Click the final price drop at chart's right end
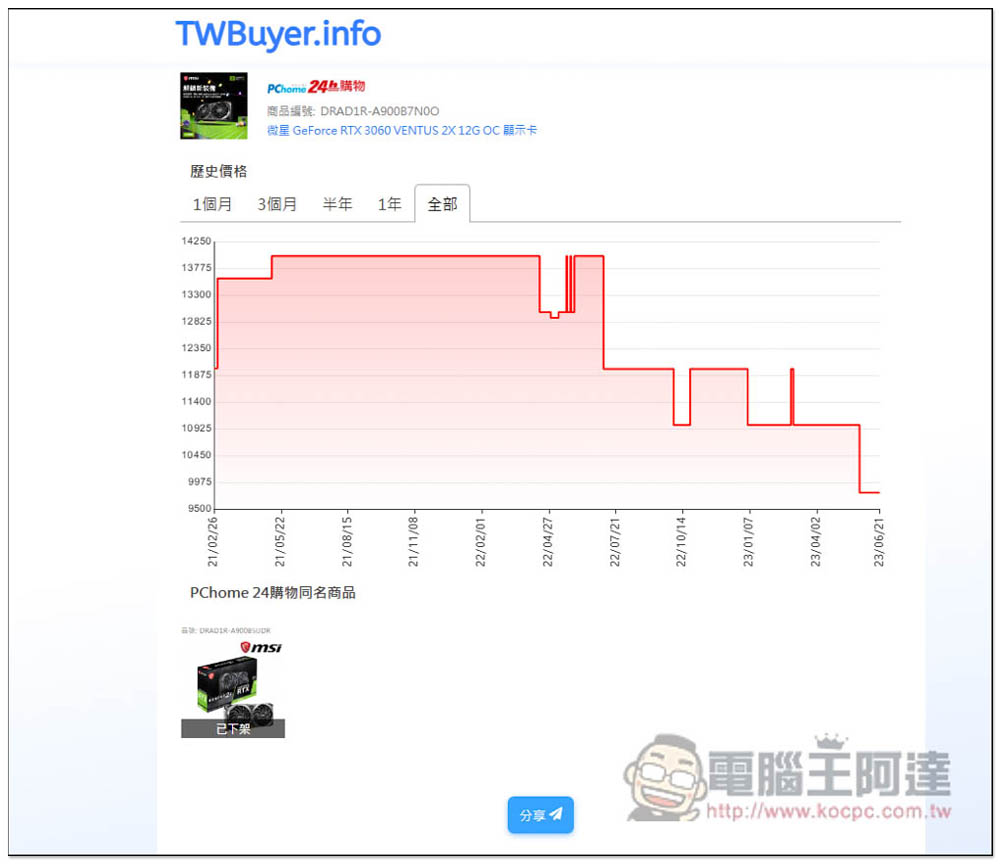This screenshot has height=865, width=1000. [860, 459]
